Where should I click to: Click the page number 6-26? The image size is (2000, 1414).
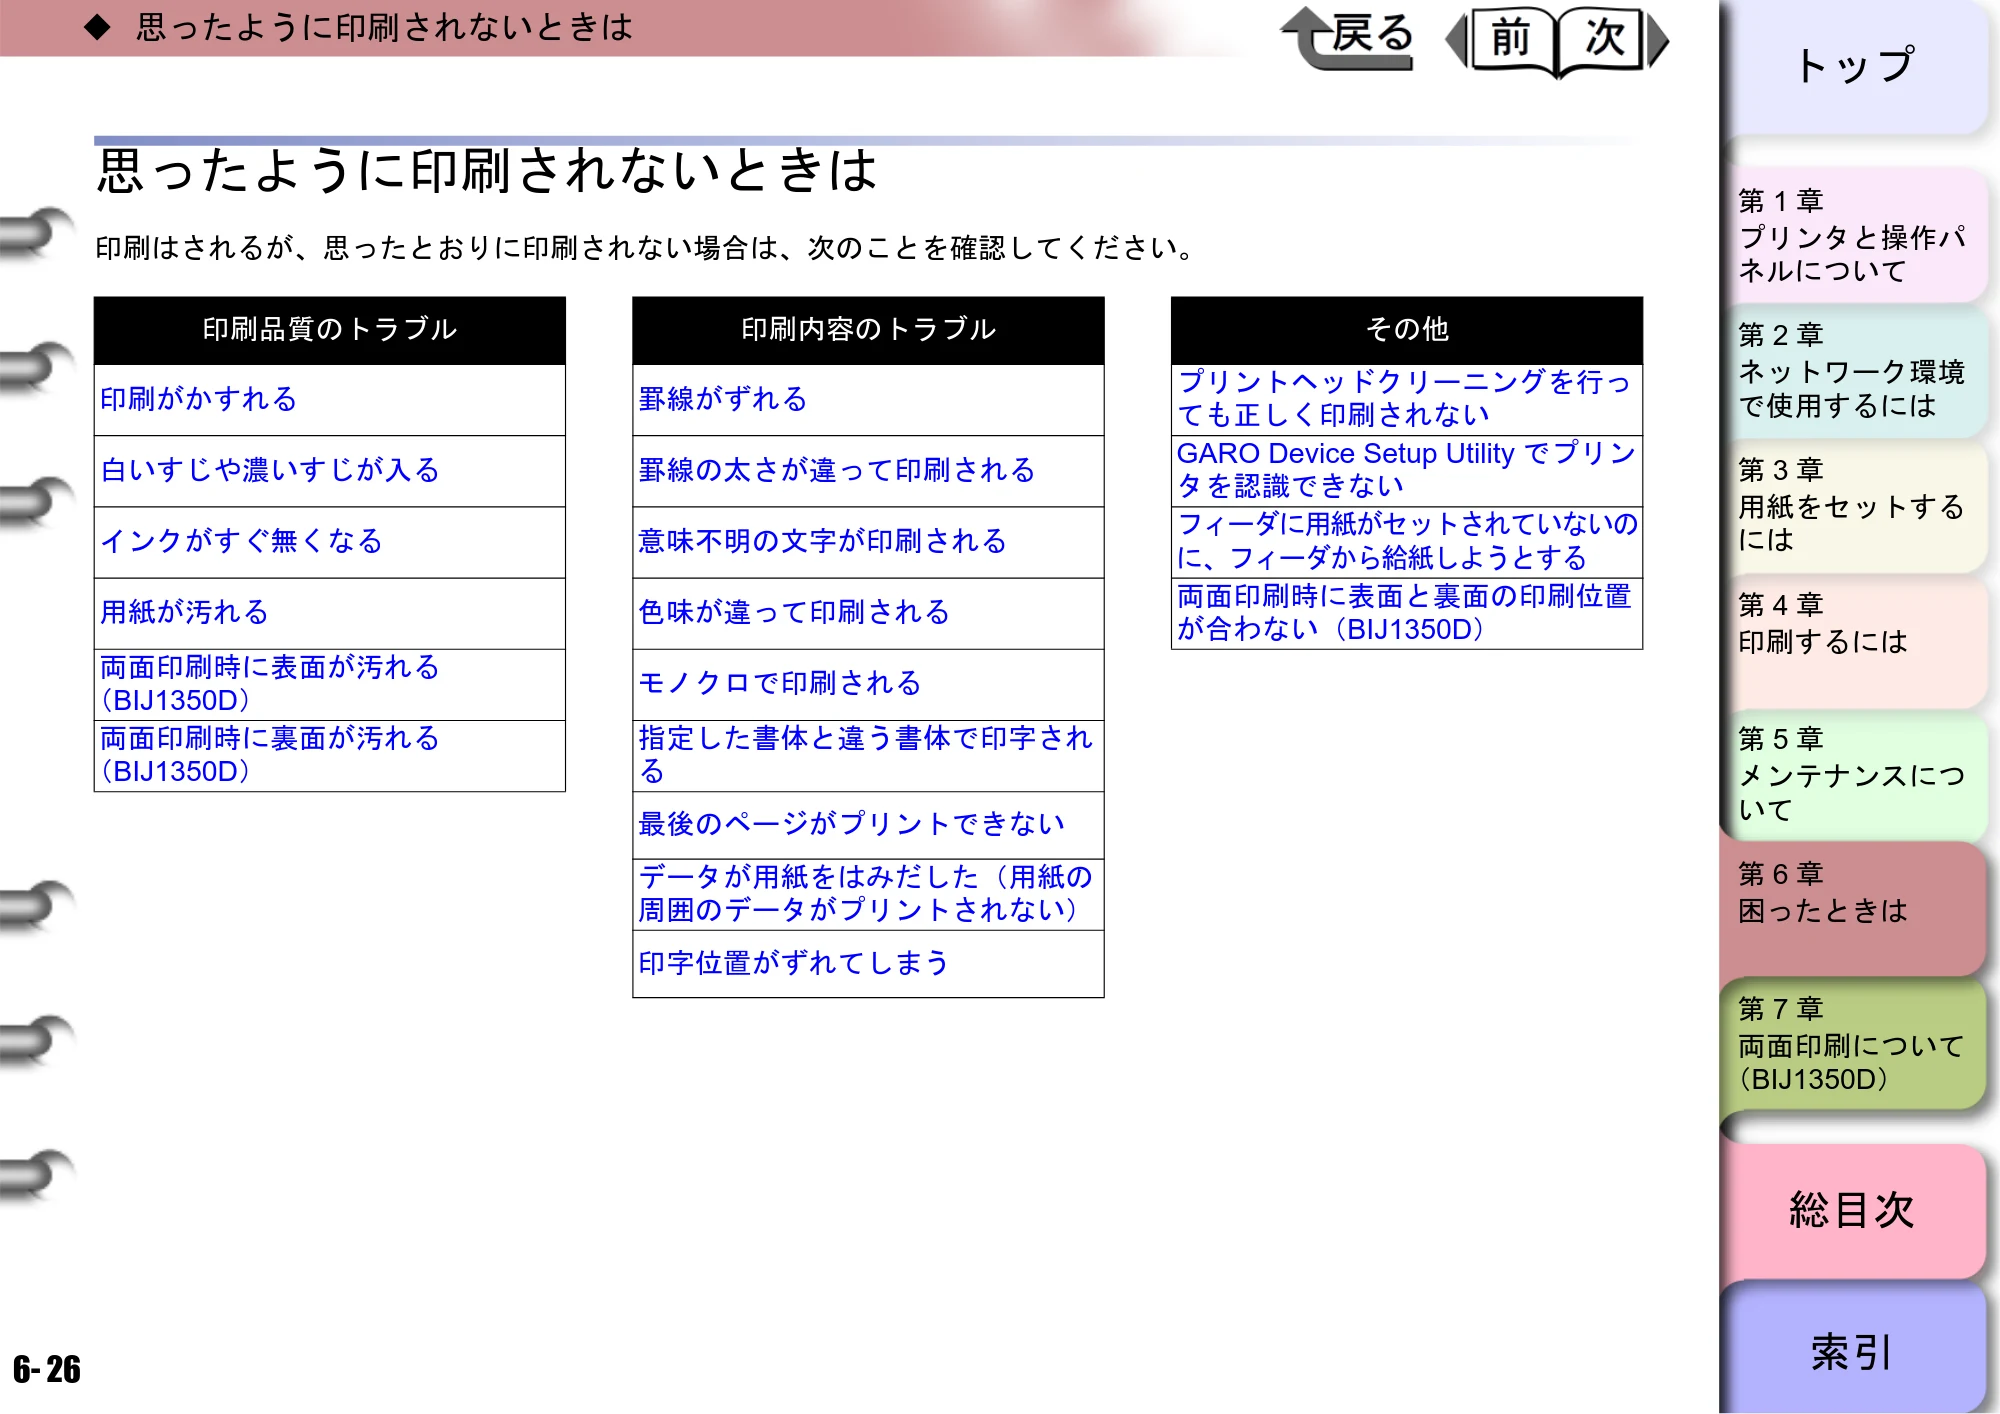tap(47, 1369)
